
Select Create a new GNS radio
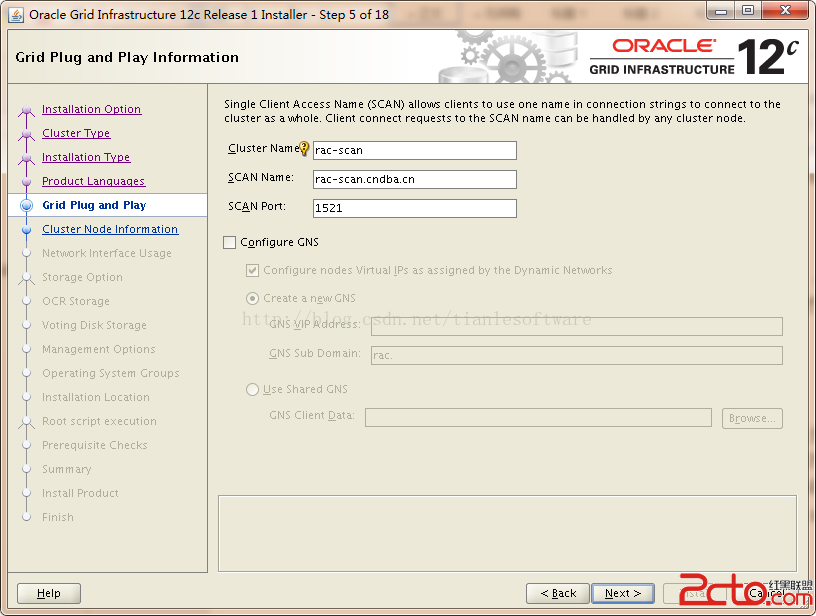point(252,299)
